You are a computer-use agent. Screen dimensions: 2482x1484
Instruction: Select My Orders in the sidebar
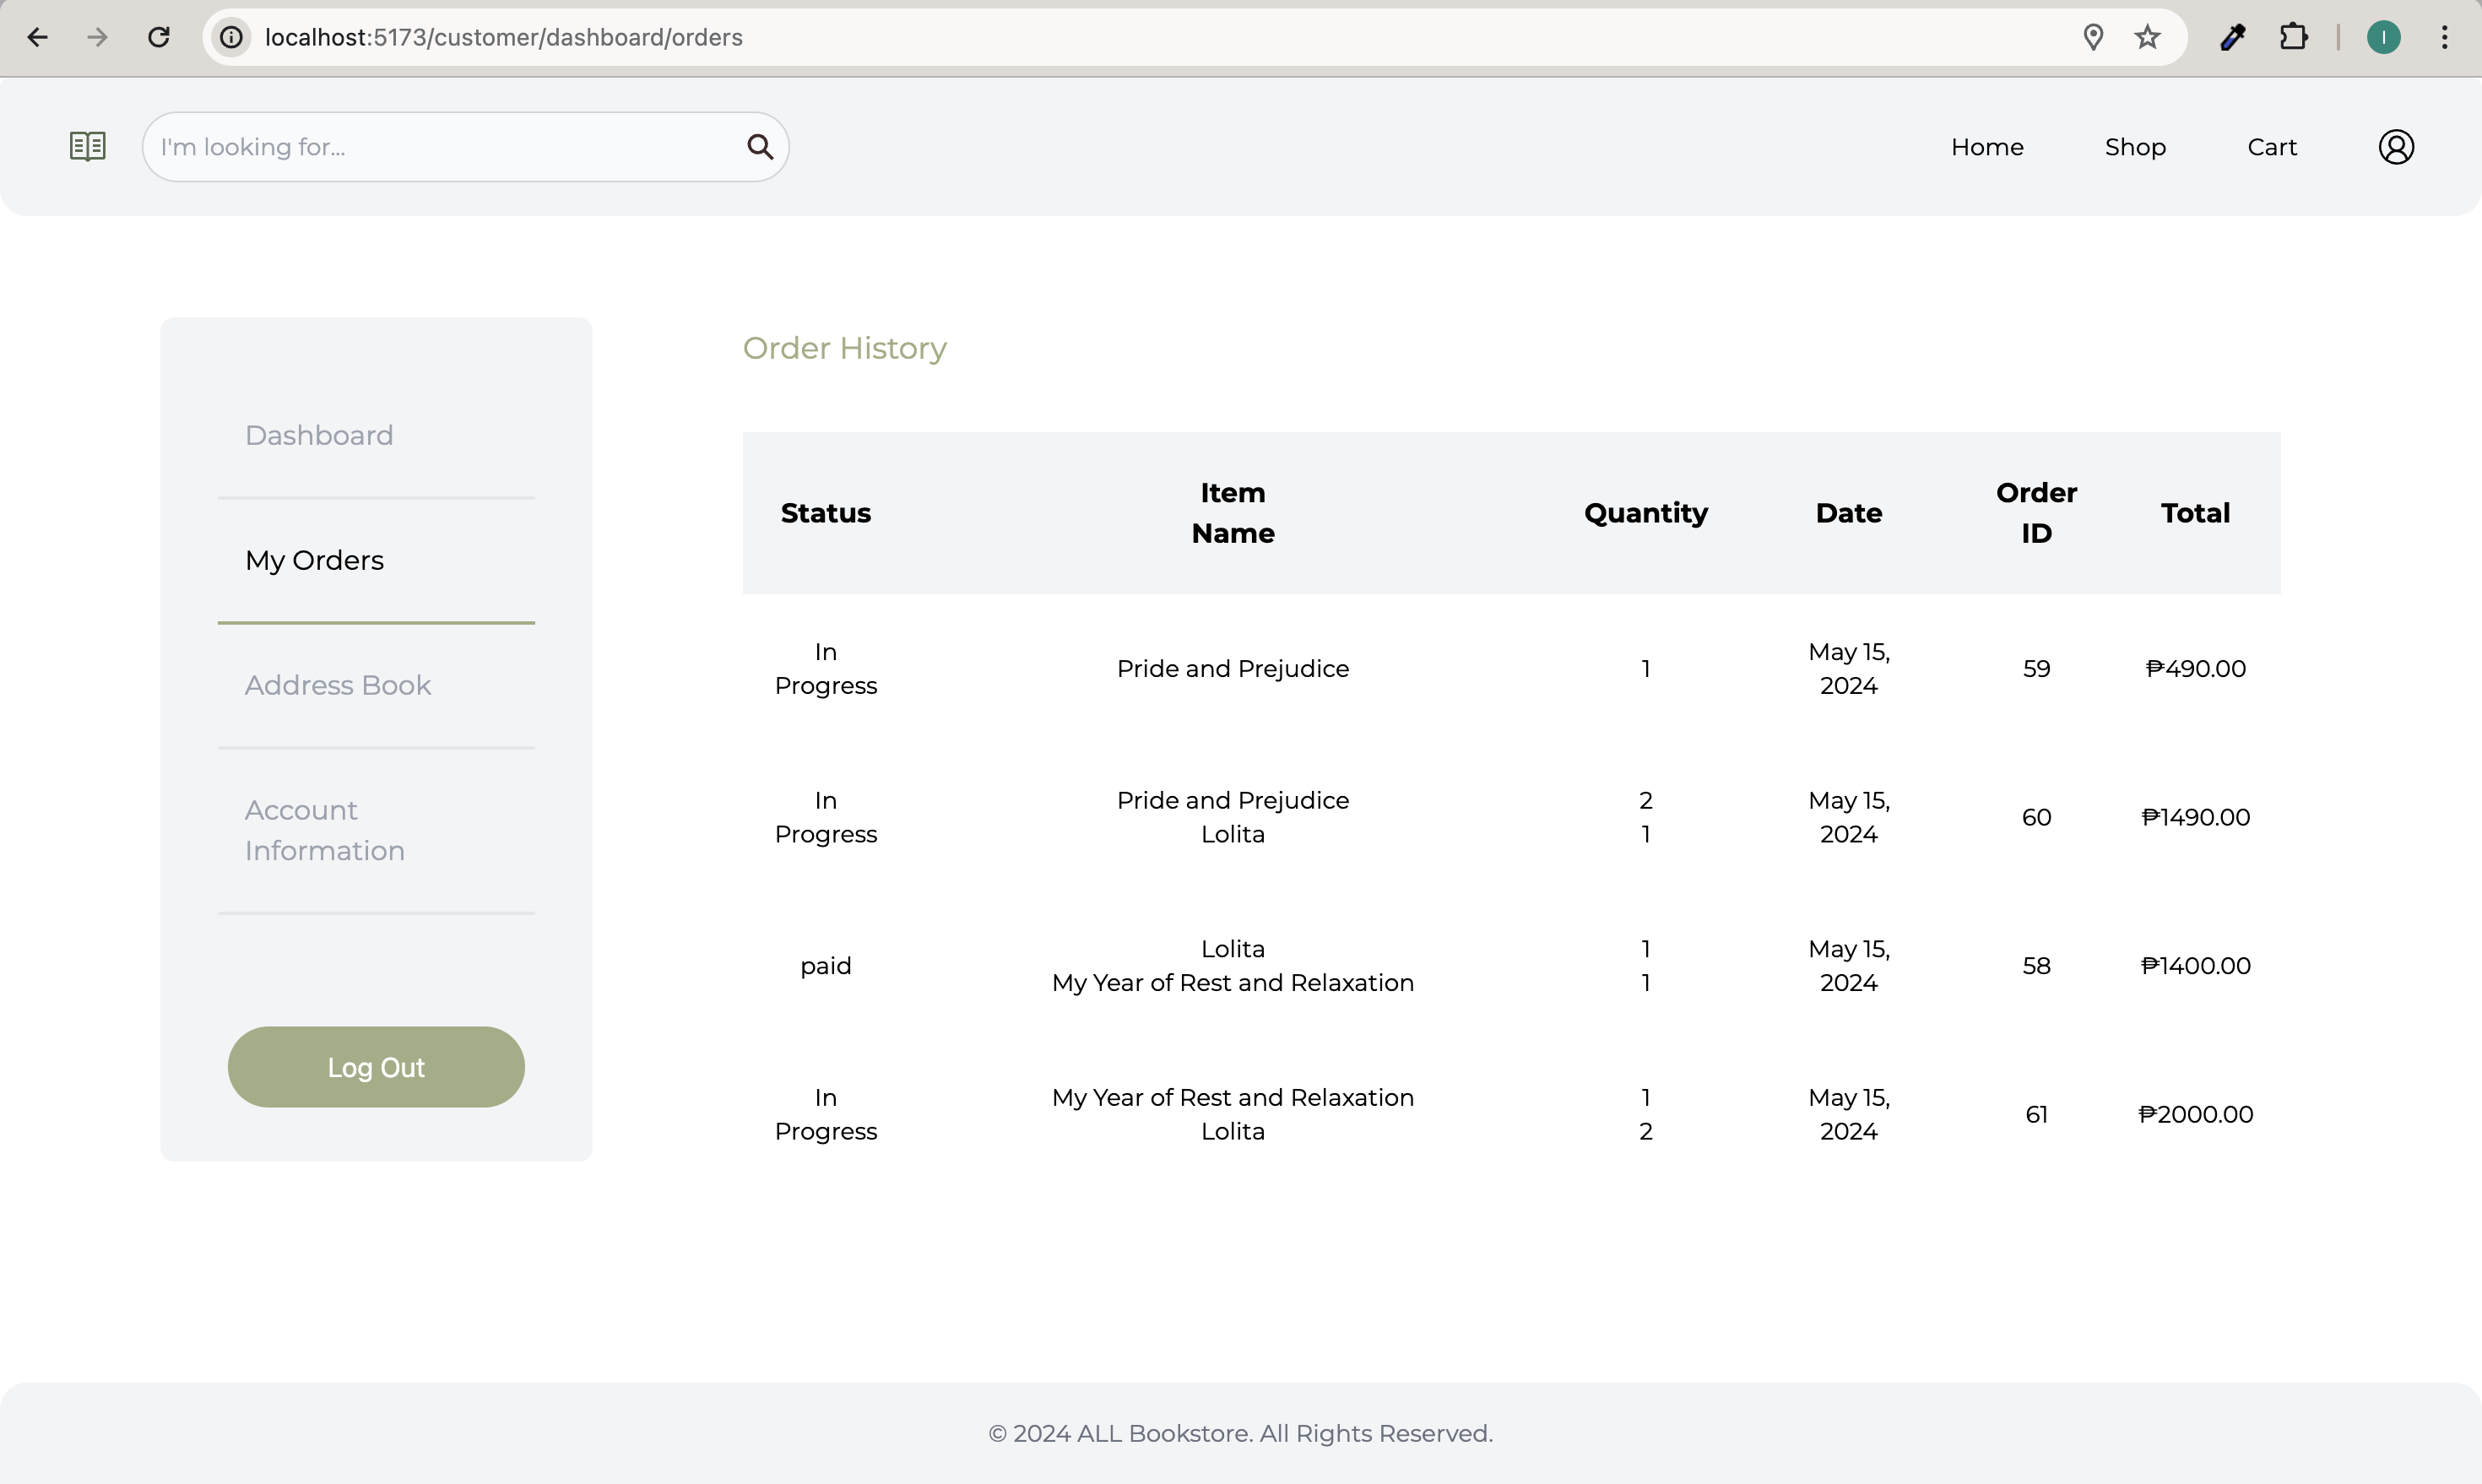[314, 560]
